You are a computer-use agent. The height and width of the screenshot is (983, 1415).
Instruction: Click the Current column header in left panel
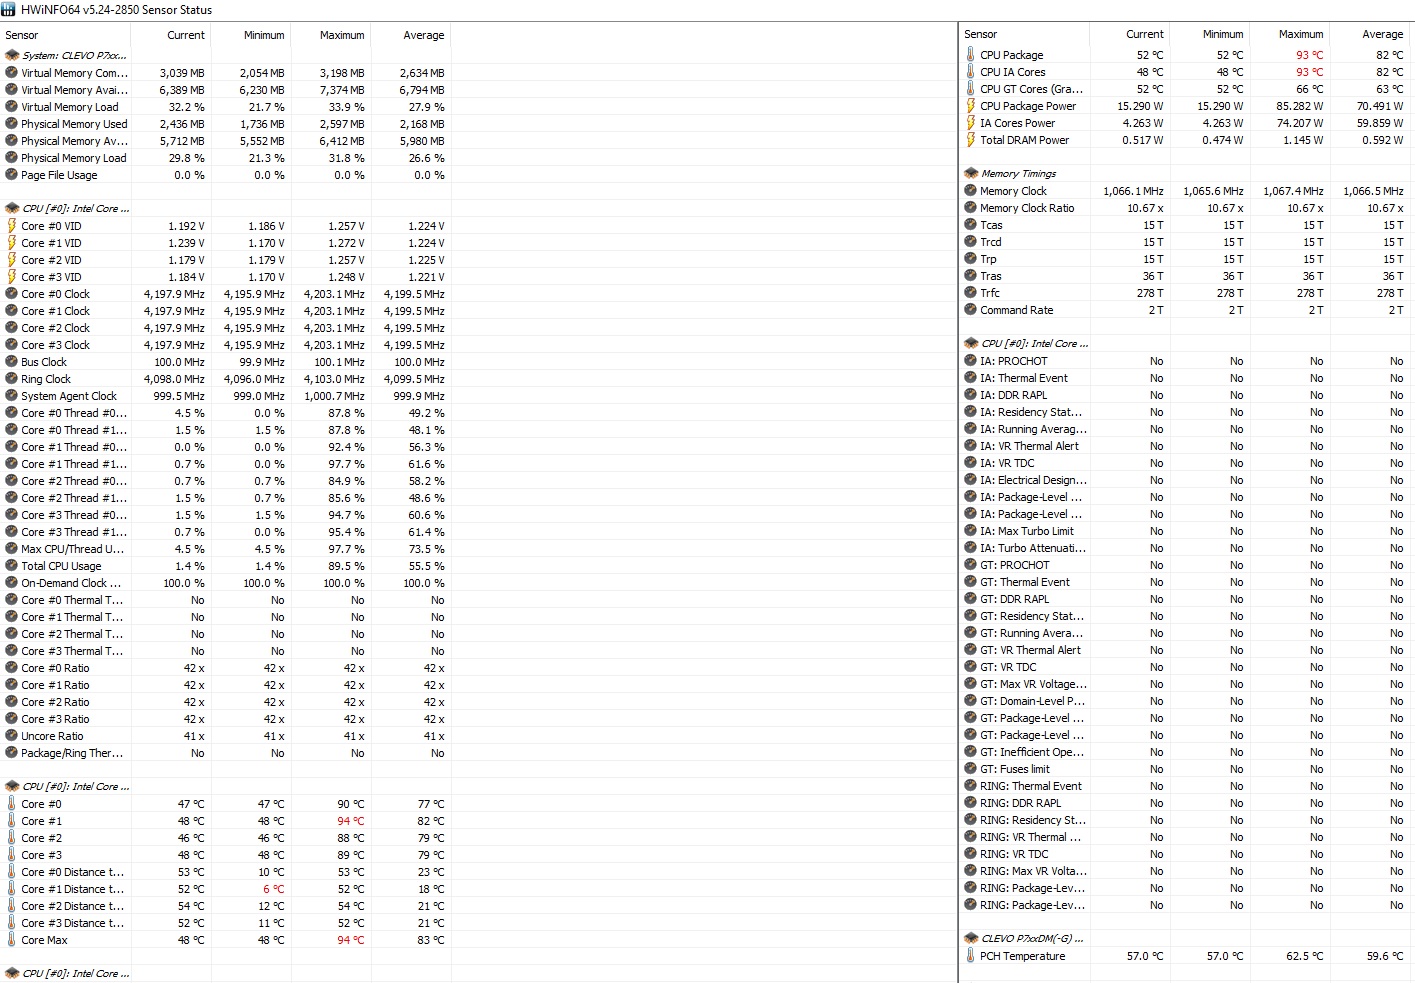(x=186, y=35)
